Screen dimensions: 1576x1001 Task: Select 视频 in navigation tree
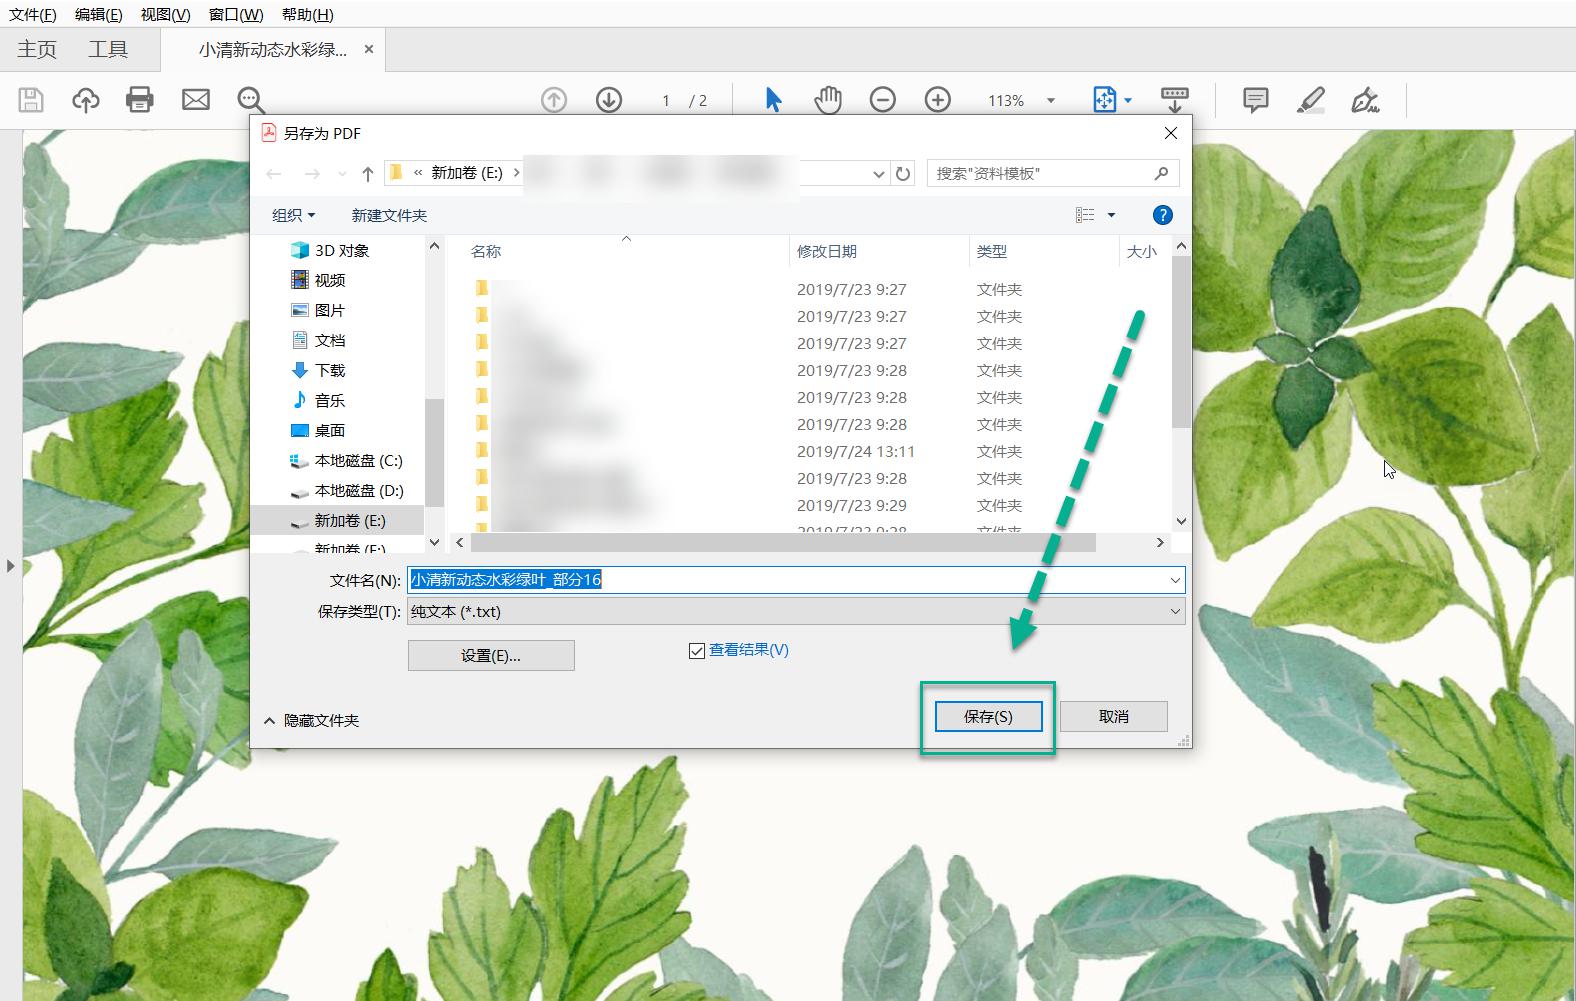click(318, 280)
